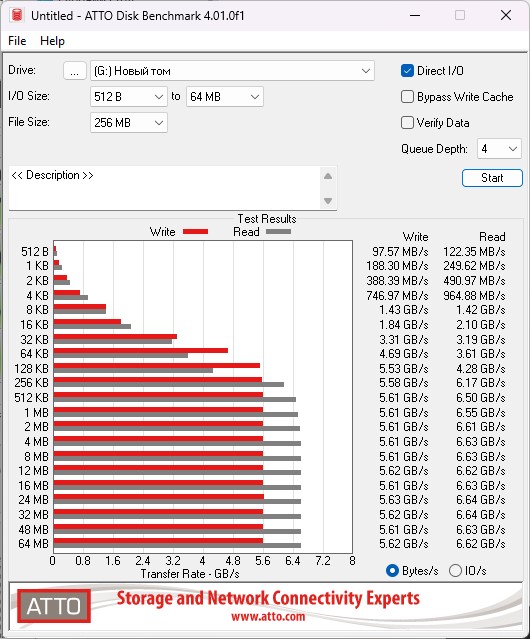Screen dimensions: 530x639
Task: Maximize the benchmark window
Action: point(460,15)
